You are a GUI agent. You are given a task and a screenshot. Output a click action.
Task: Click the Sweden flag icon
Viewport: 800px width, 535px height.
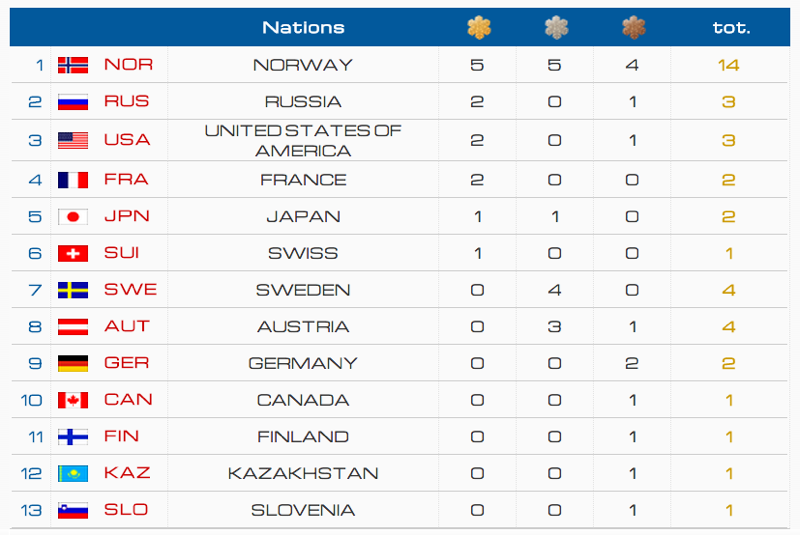pos(74,290)
